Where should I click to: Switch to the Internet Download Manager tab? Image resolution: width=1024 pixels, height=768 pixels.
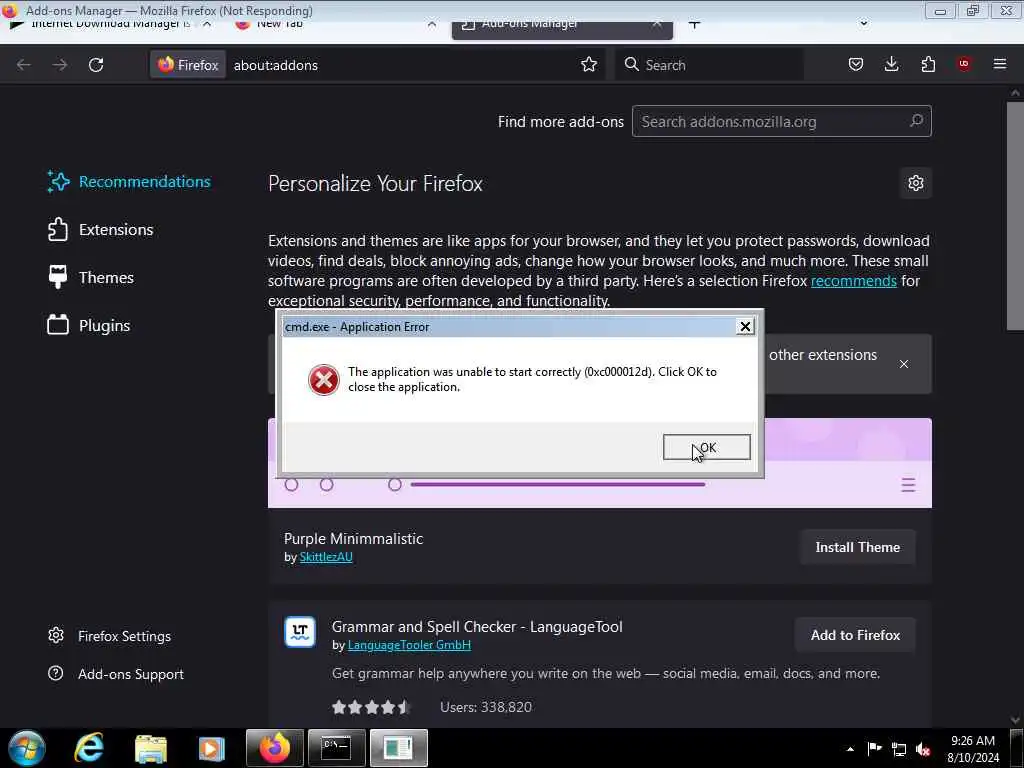click(x=110, y=25)
